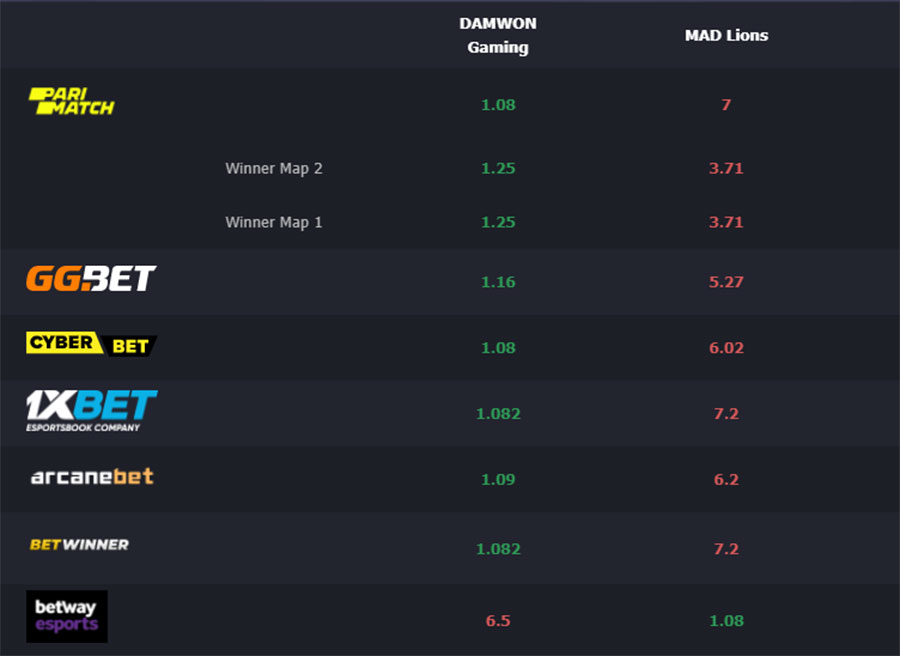Select the Winner Map 2 label
900x656 pixels.
(274, 169)
